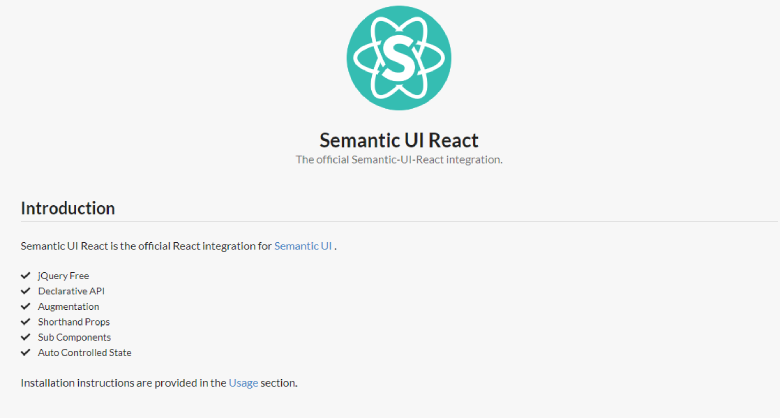This screenshot has height=418, width=780.
Task: Click the Augmentation list item
Action: coord(69,307)
